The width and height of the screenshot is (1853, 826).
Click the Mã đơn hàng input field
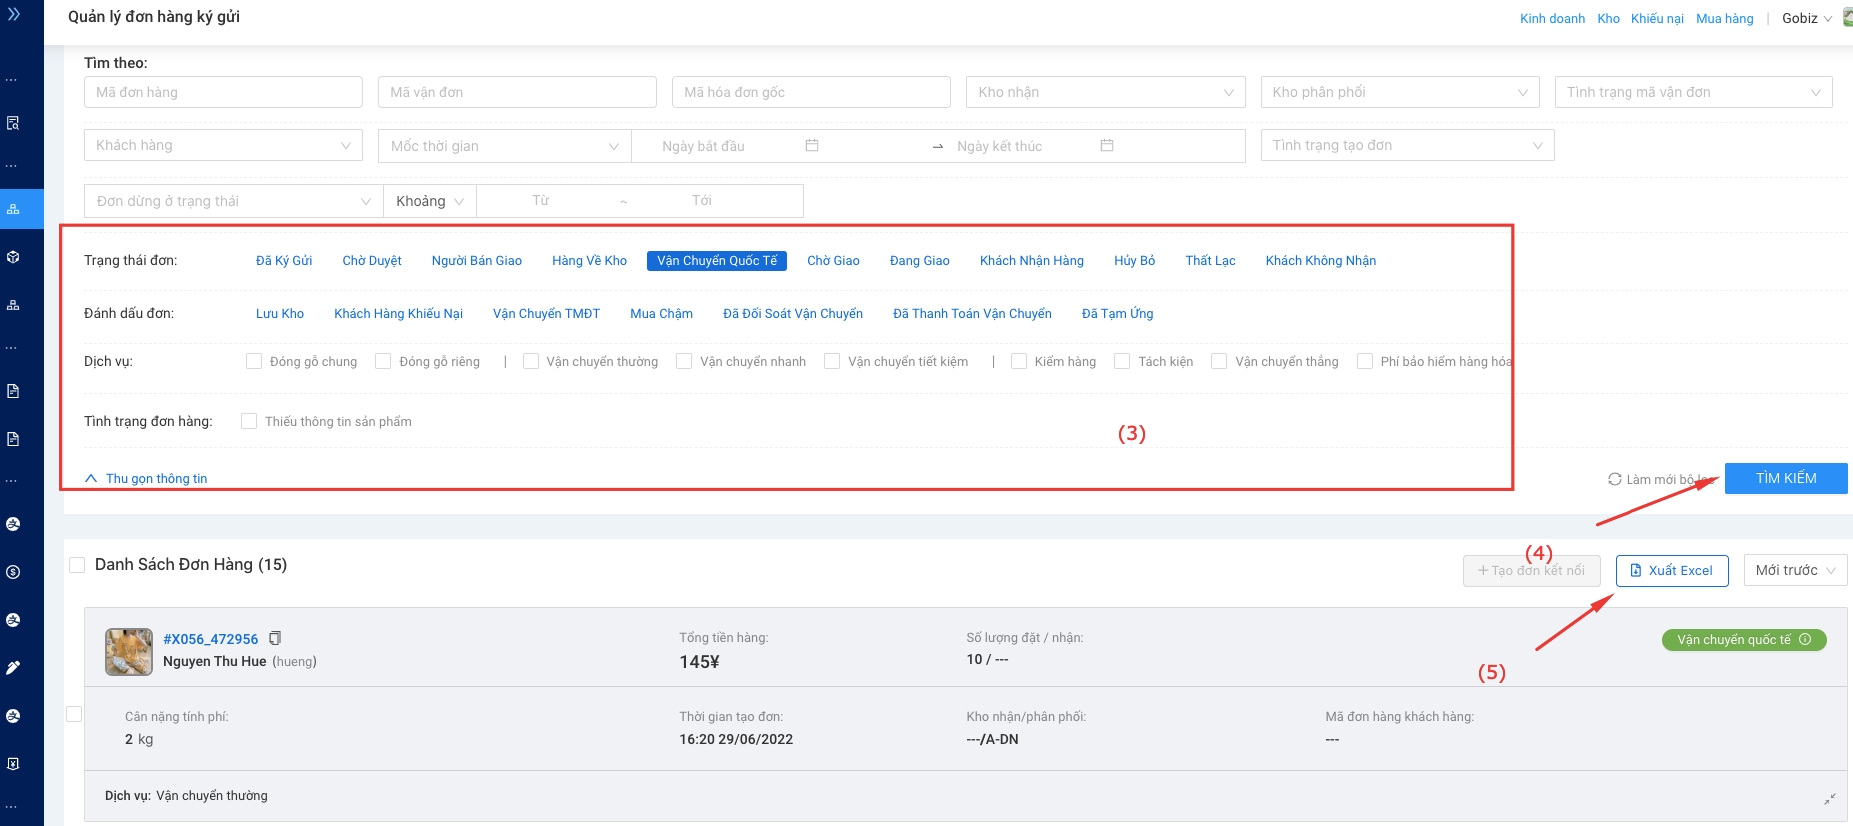click(223, 92)
